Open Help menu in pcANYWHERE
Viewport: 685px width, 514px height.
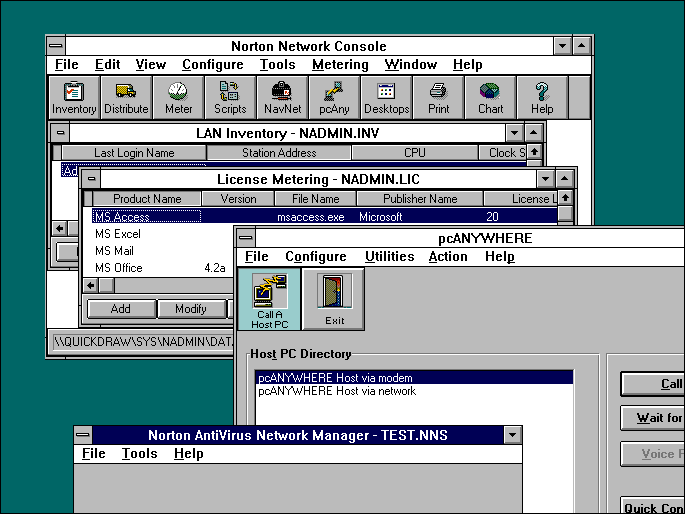pyautogui.click(x=500, y=256)
